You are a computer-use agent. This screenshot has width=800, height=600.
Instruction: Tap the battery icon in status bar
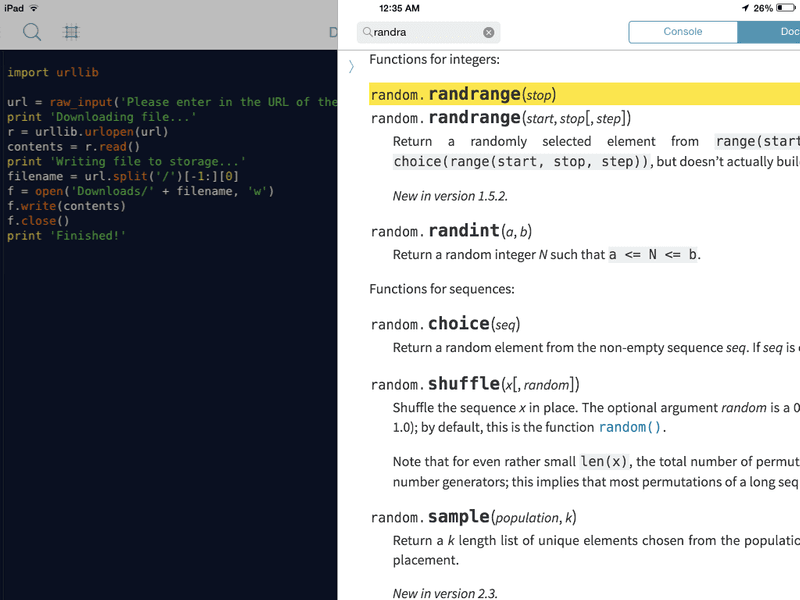click(x=786, y=8)
